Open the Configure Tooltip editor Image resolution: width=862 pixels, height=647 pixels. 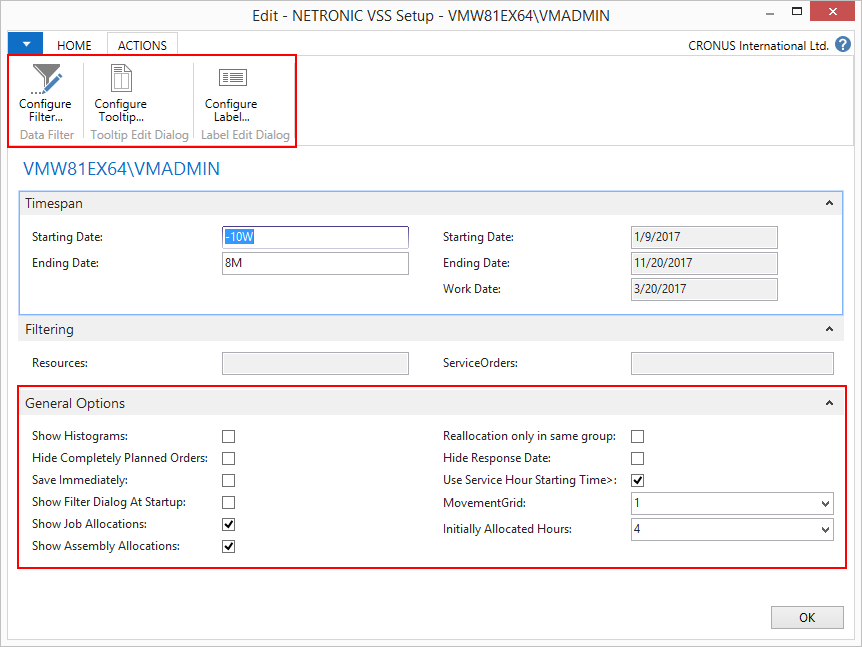120,95
